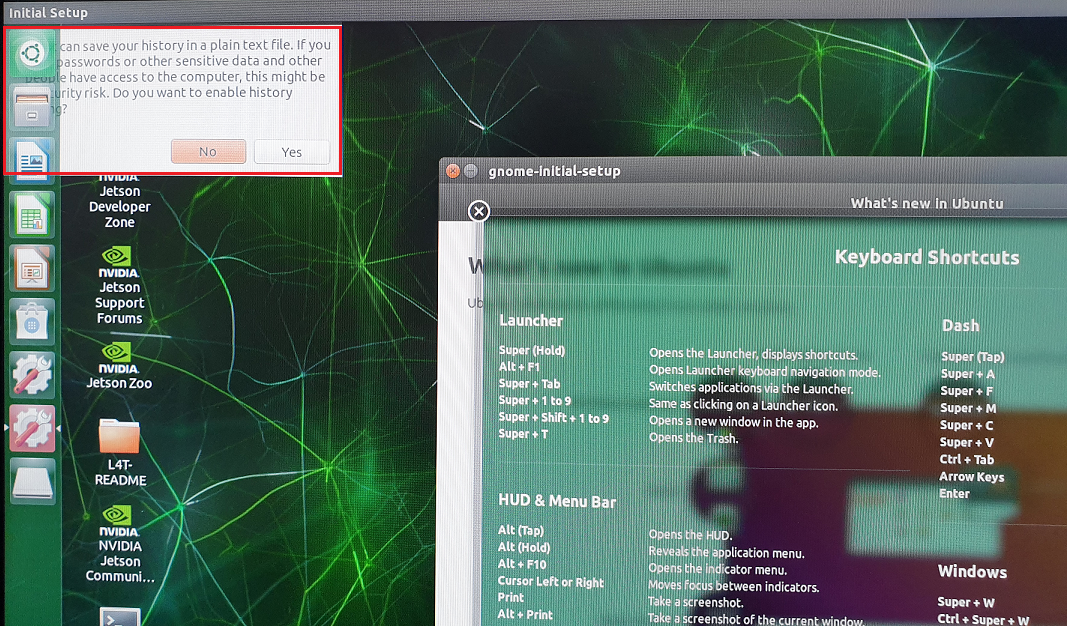Click the 'Super + 1 to 9' shortcut entry
The image size is (1067, 626).
pyautogui.click(x=535, y=401)
